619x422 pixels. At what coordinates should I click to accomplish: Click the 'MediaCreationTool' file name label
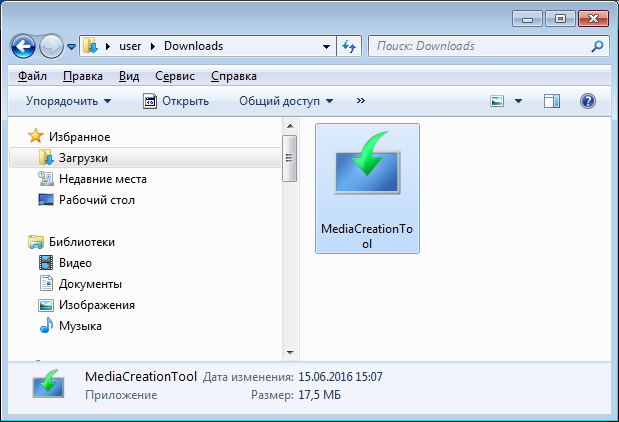click(x=367, y=236)
